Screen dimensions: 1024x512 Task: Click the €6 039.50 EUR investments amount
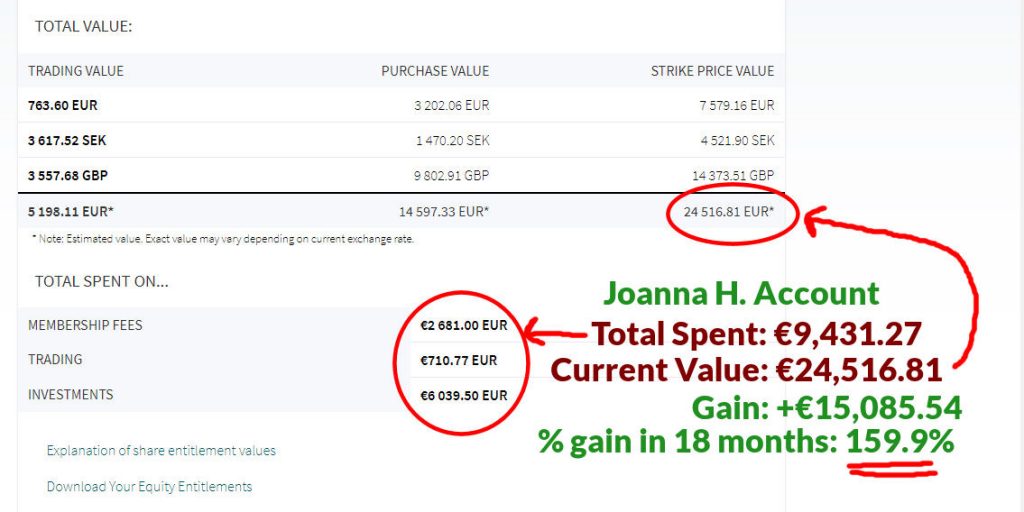[x=464, y=395]
